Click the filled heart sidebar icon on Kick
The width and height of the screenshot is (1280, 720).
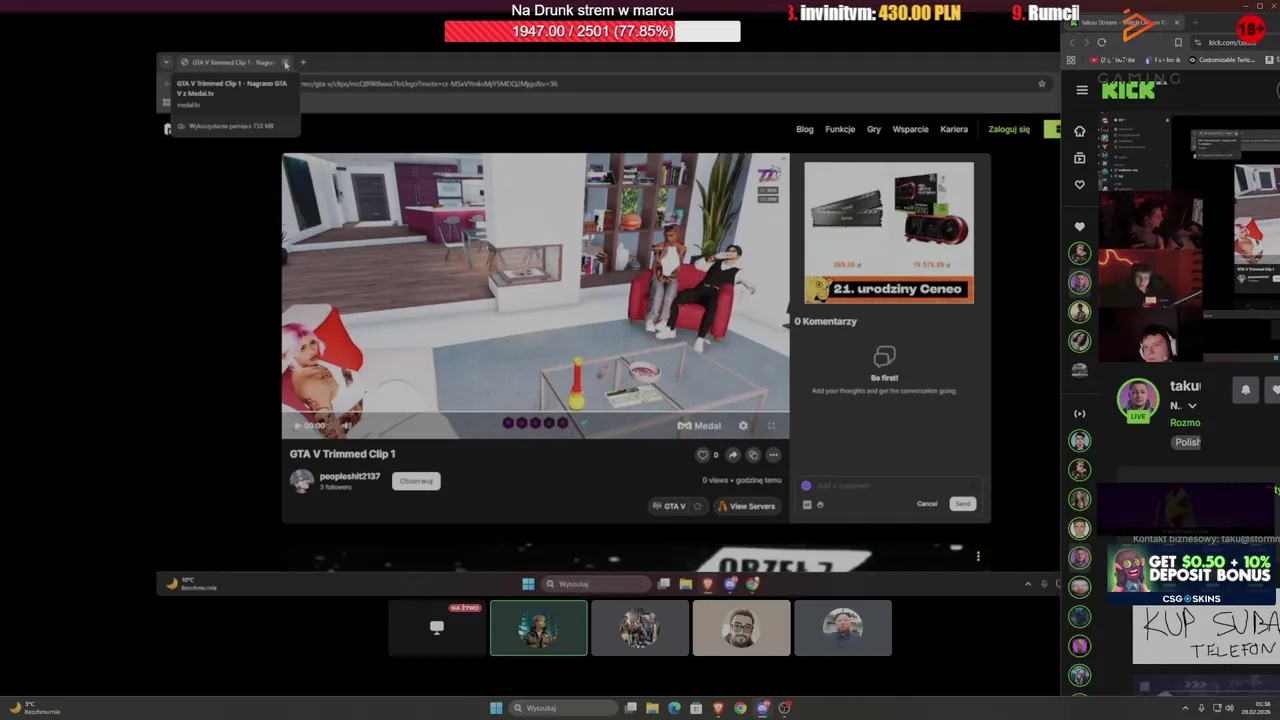point(1079,227)
